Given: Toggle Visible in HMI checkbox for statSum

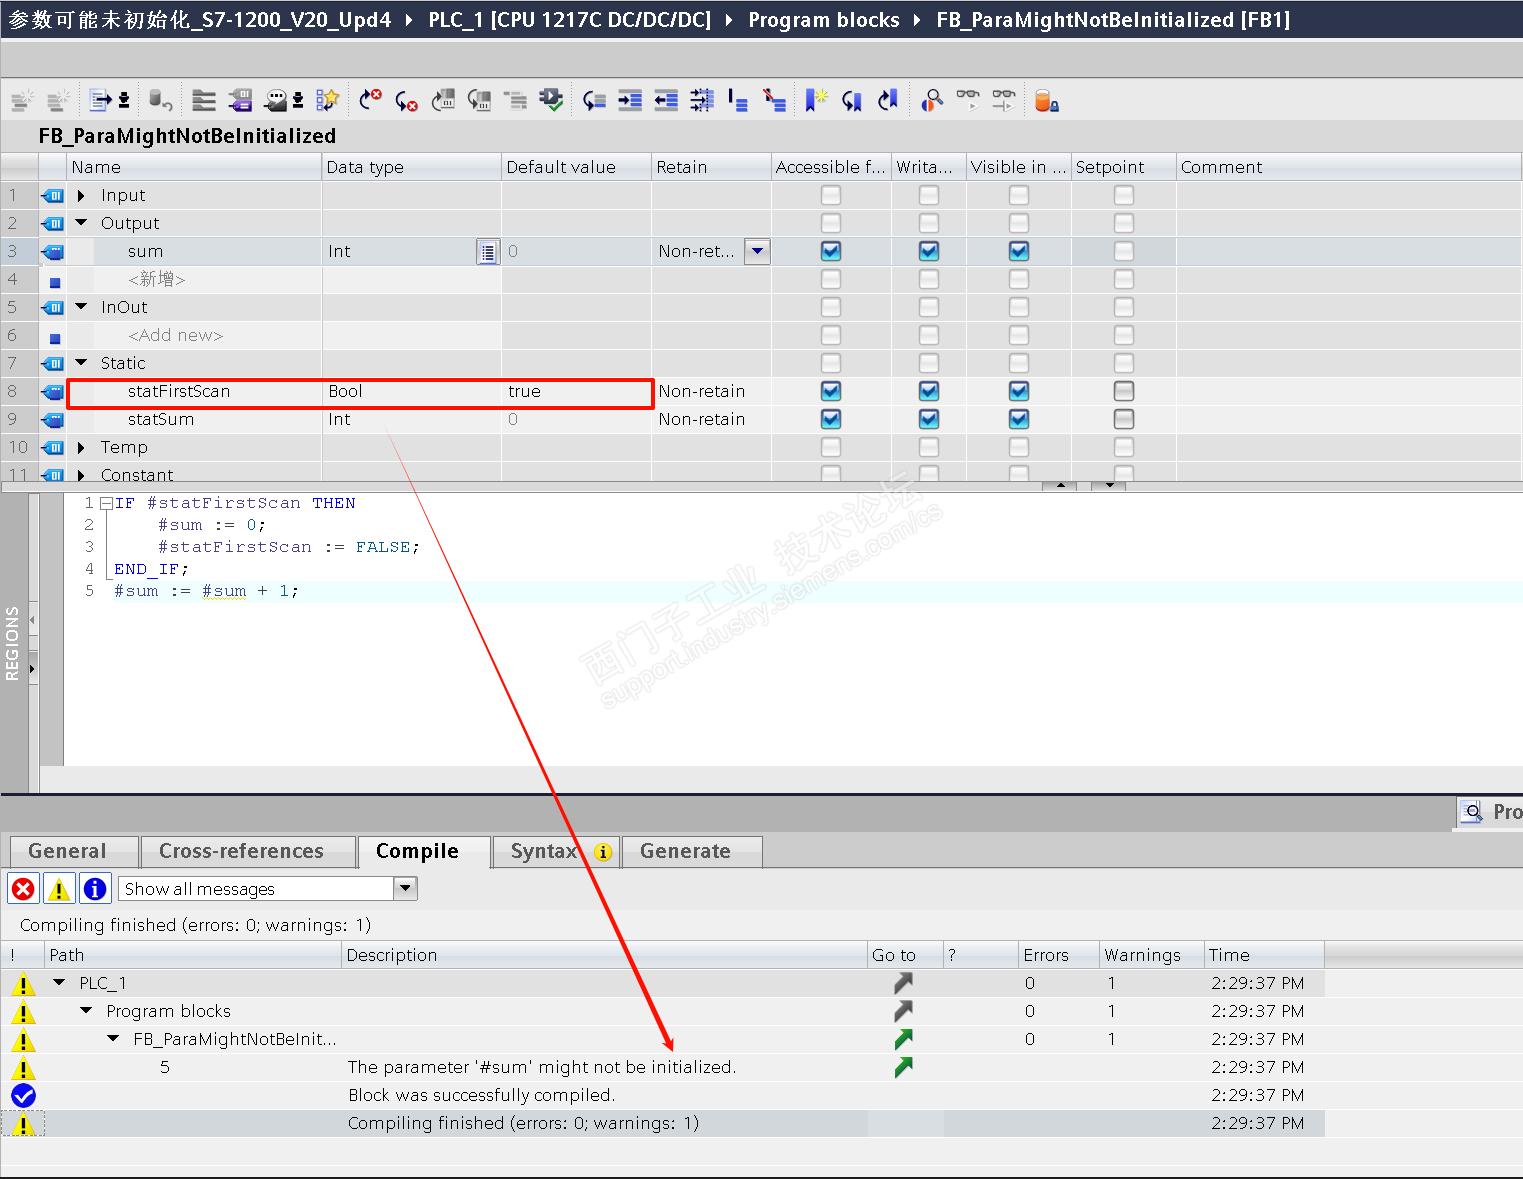Looking at the screenshot, I should click(1019, 419).
